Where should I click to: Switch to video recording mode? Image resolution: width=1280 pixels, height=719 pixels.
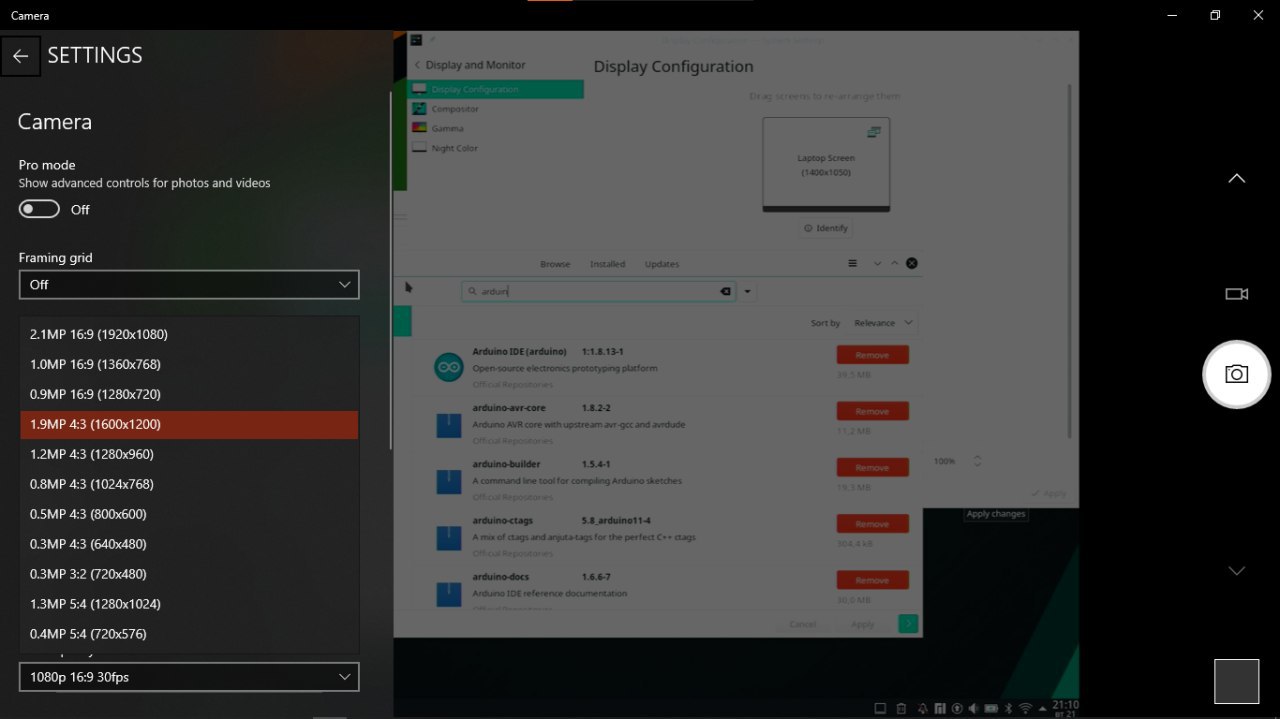click(x=1237, y=294)
